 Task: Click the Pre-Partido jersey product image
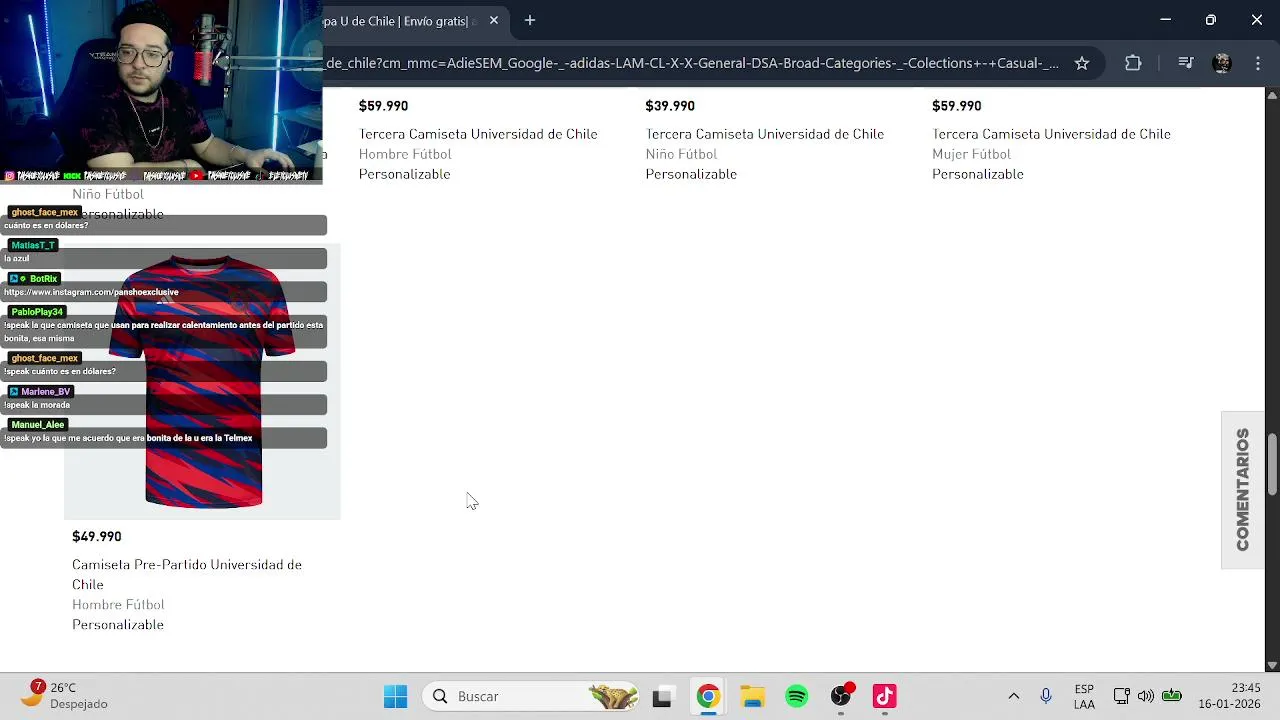tap(203, 382)
